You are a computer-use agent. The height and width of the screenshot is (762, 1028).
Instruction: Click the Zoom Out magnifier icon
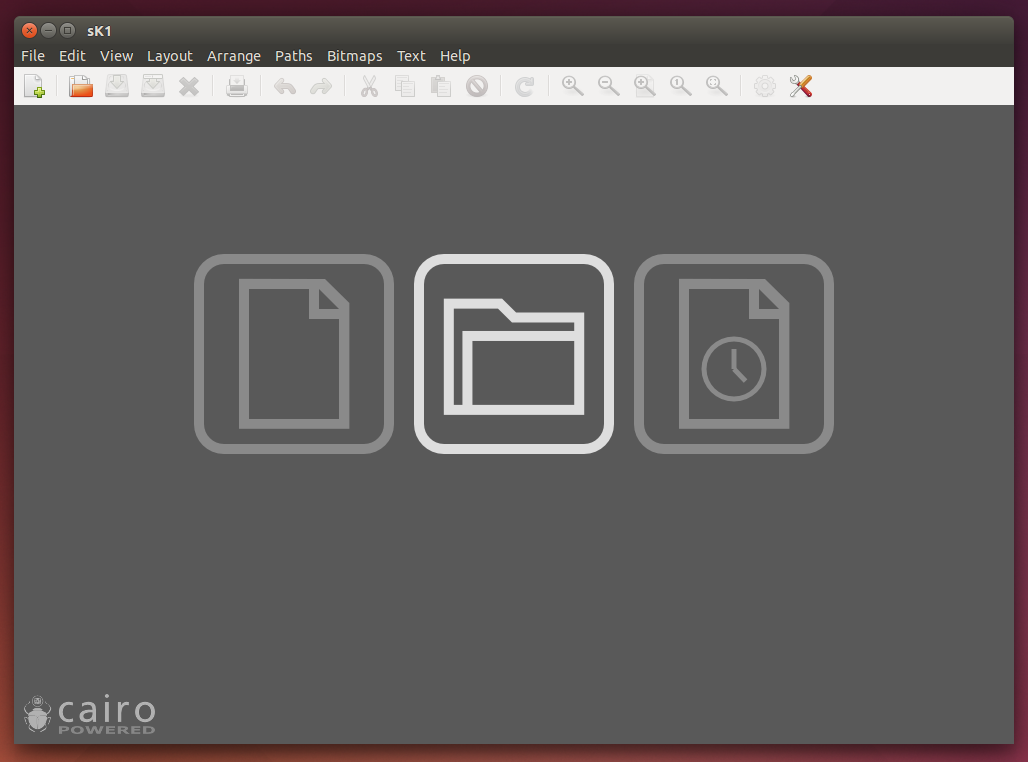point(608,86)
